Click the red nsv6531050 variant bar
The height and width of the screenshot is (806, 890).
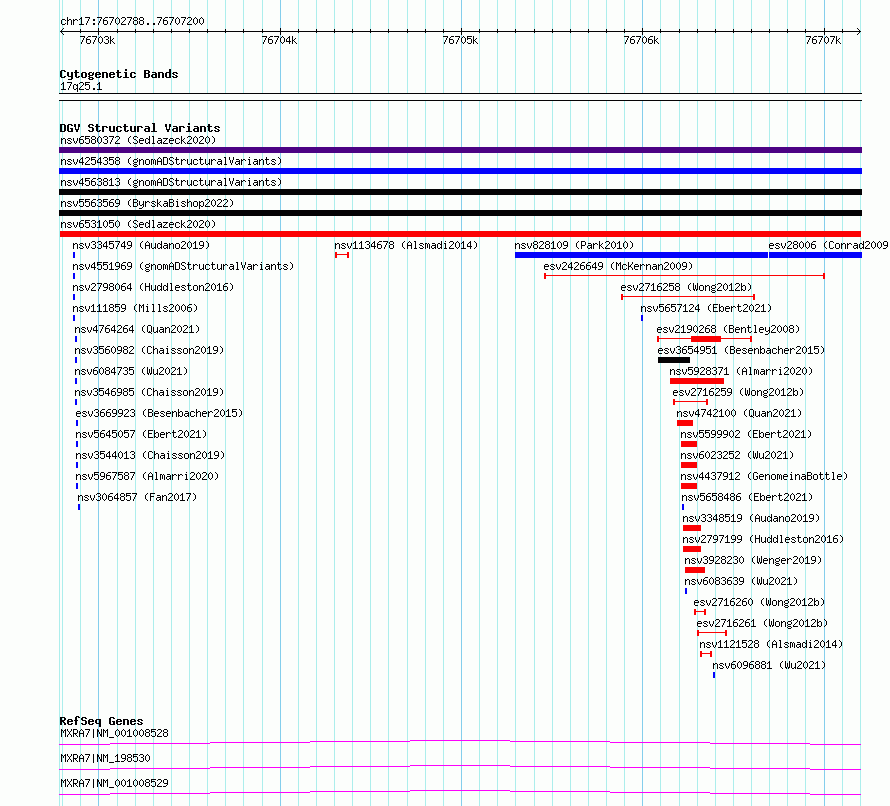pyautogui.click(x=460, y=234)
